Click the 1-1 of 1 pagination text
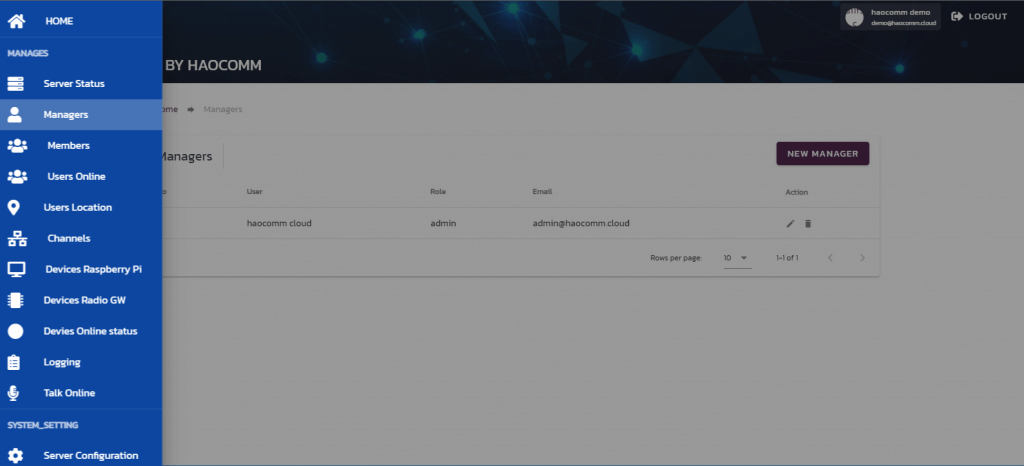Image resolution: width=1024 pixels, height=466 pixels. 787,258
